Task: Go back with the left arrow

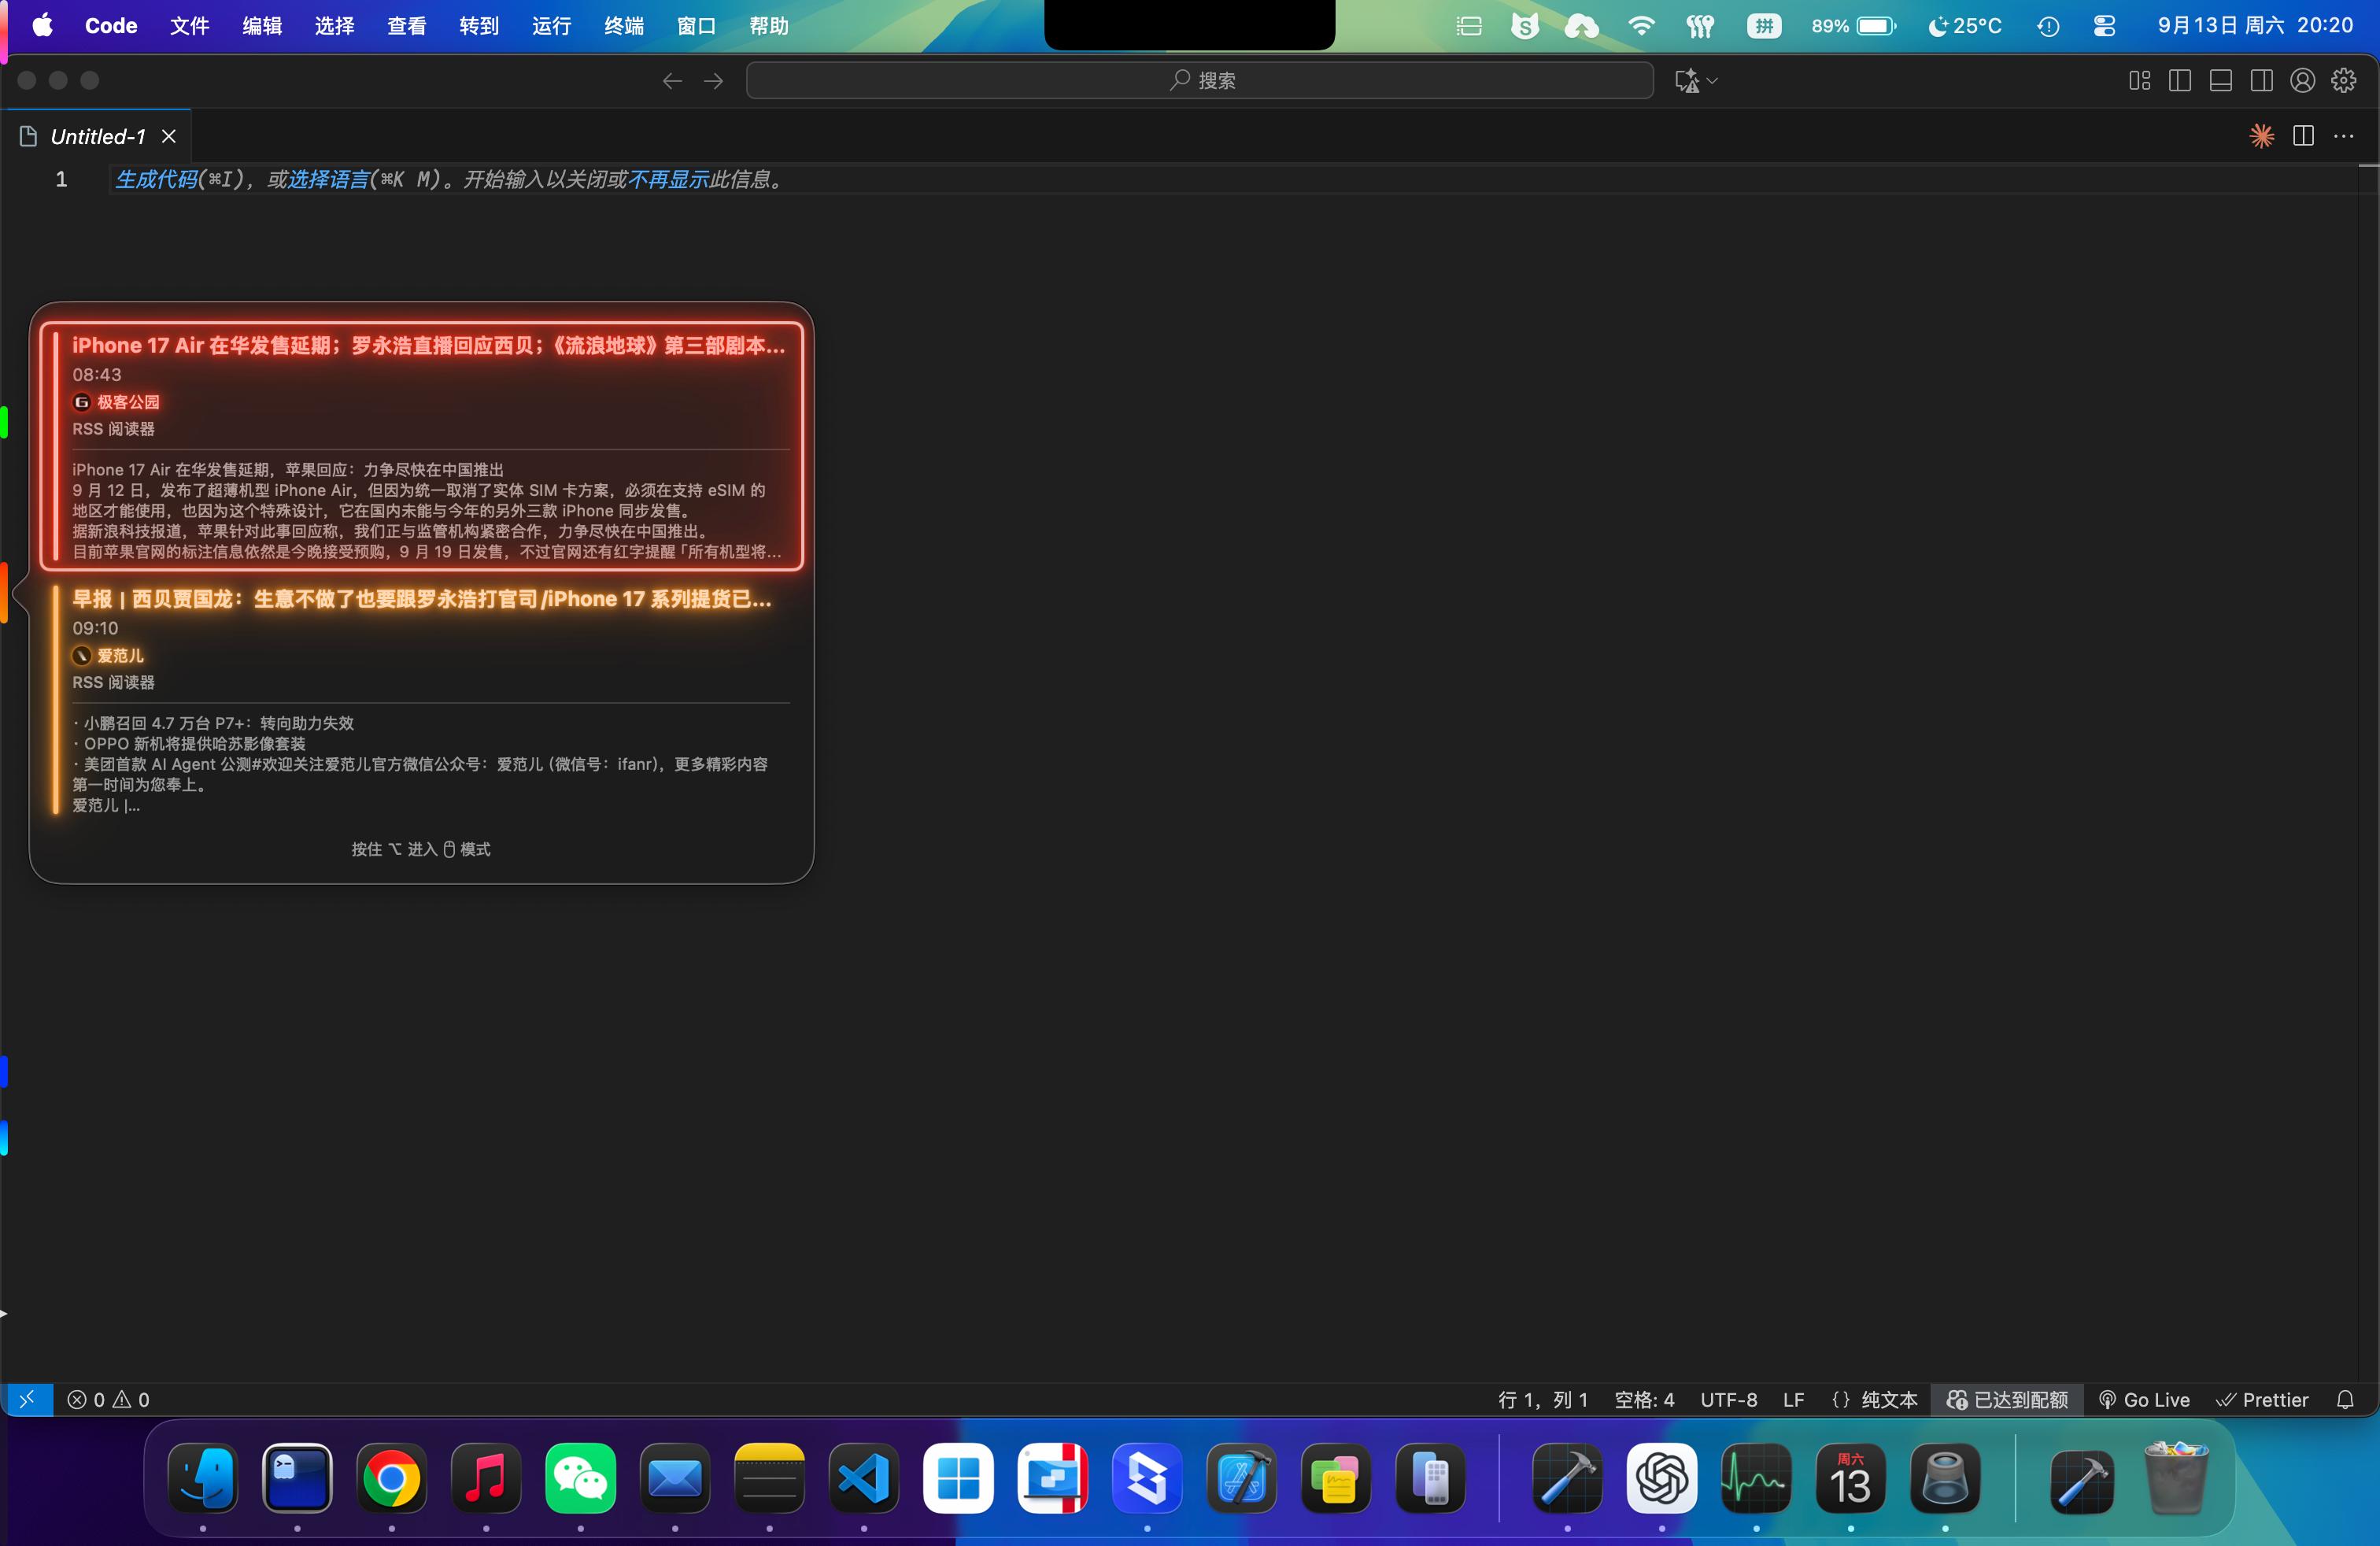Action: coord(672,81)
